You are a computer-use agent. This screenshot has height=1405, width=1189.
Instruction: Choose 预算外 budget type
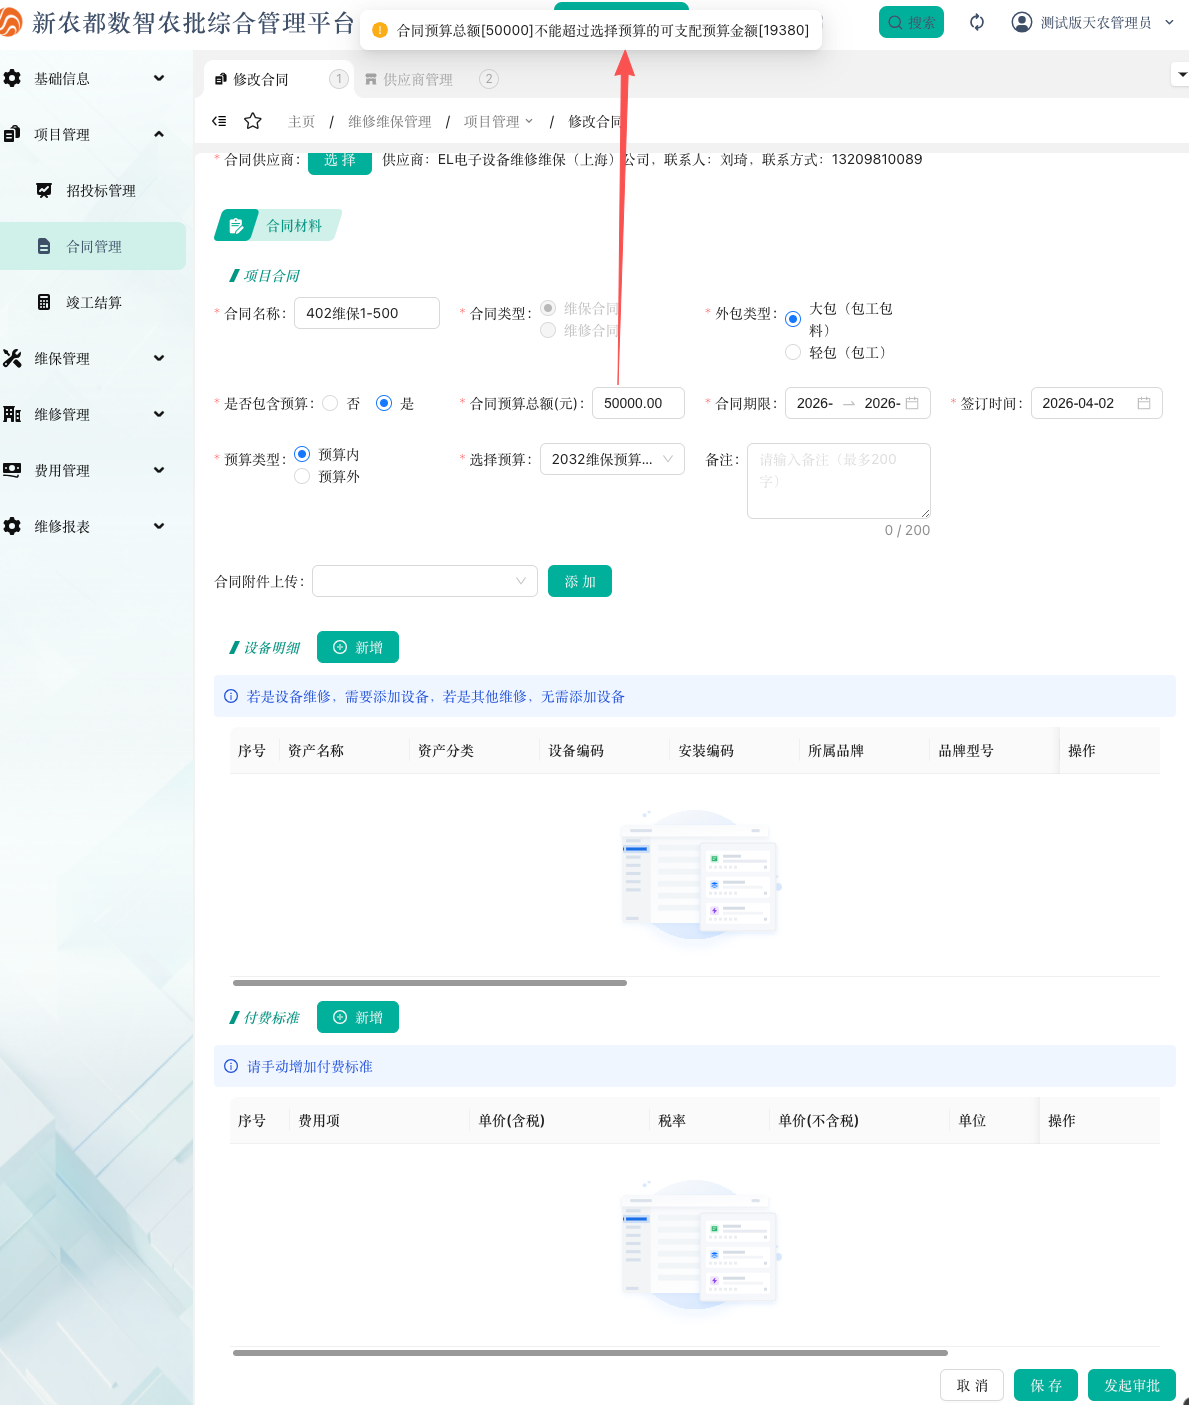[x=302, y=476]
